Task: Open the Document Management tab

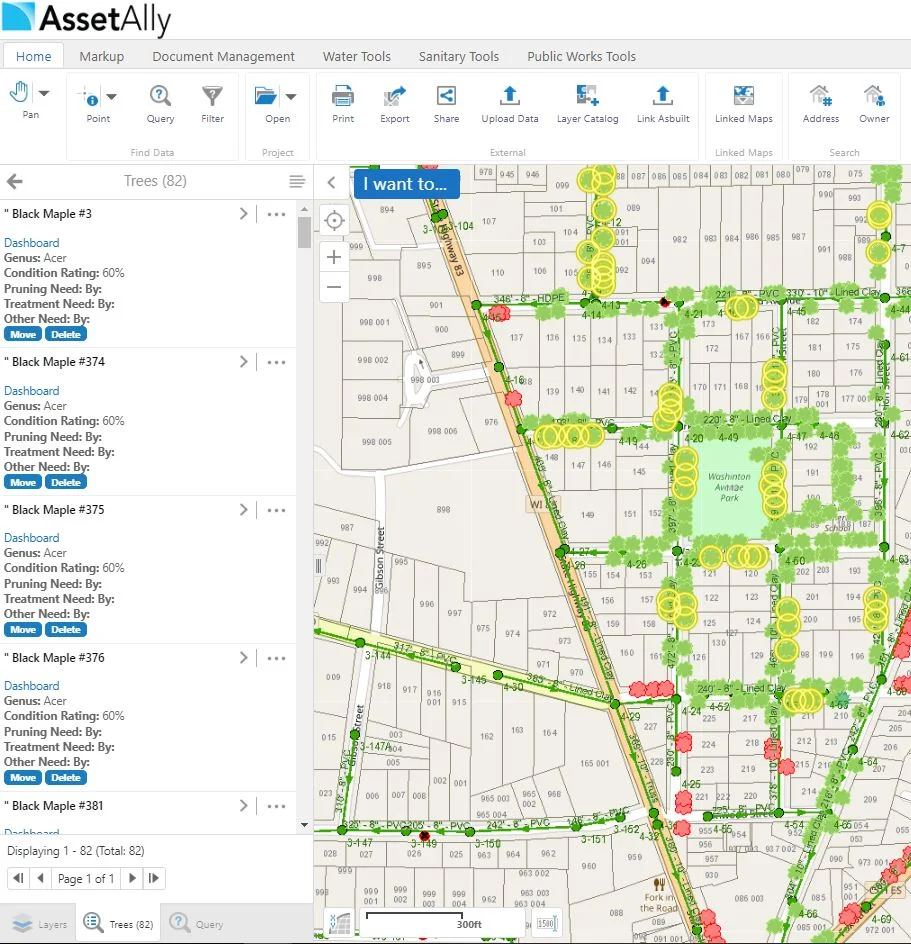Action: (x=223, y=56)
